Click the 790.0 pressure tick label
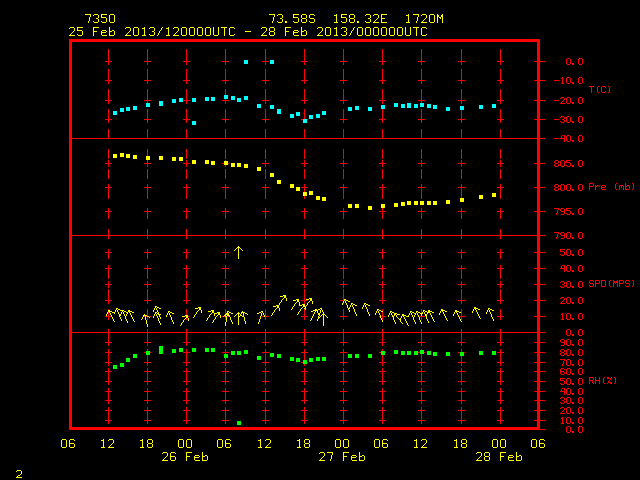Viewport: 640px width, 480px height. coord(569,236)
